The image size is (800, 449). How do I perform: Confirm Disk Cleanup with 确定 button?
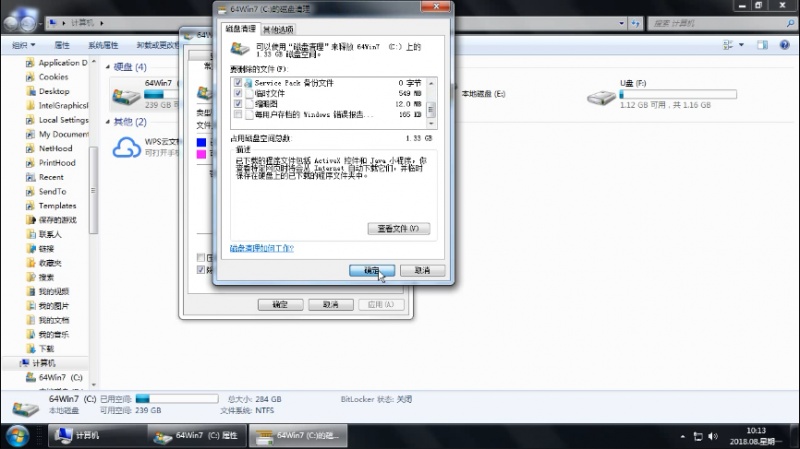372,270
